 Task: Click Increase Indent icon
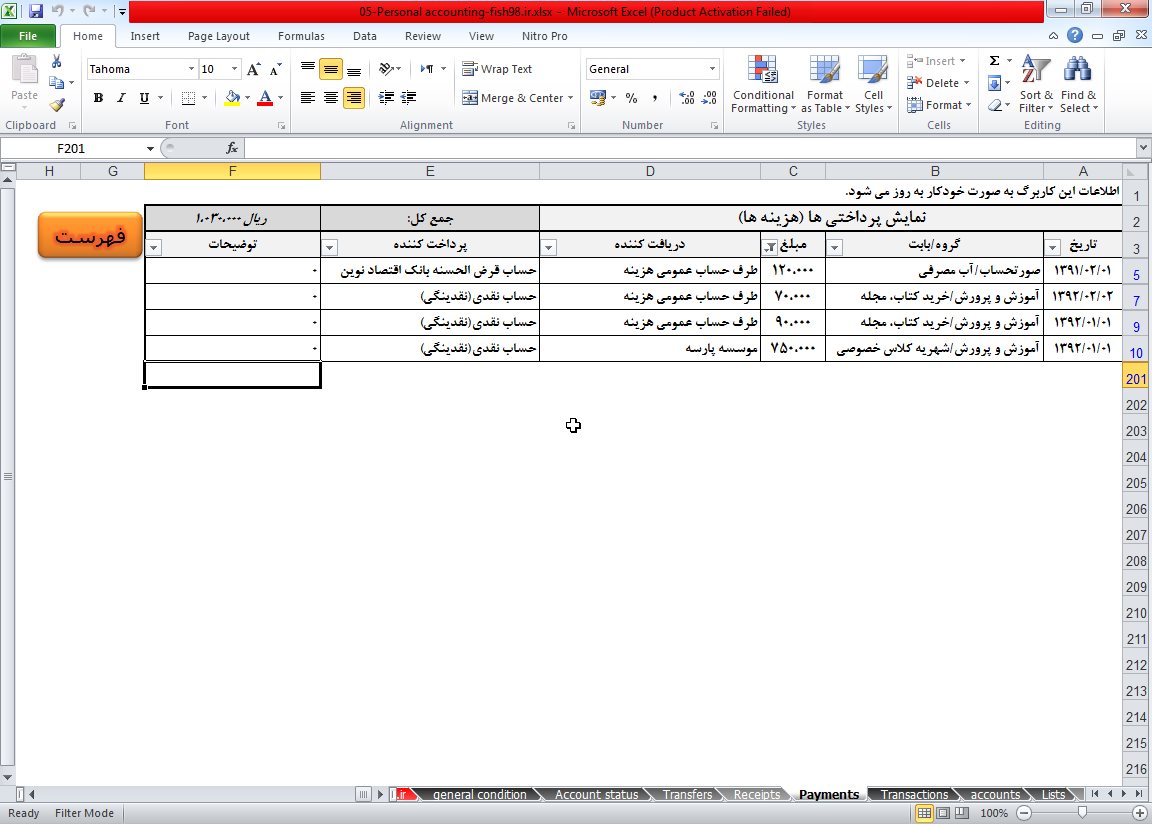click(x=408, y=98)
